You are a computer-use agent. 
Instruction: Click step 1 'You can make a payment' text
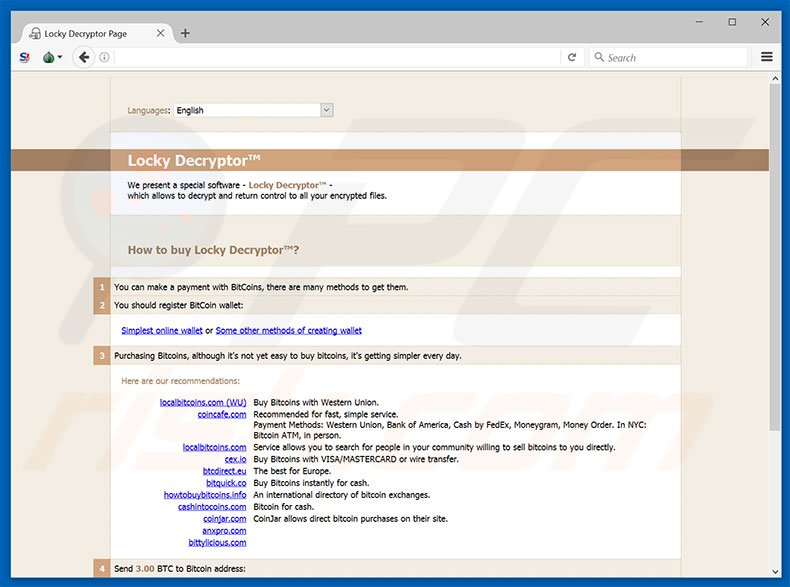(x=261, y=287)
